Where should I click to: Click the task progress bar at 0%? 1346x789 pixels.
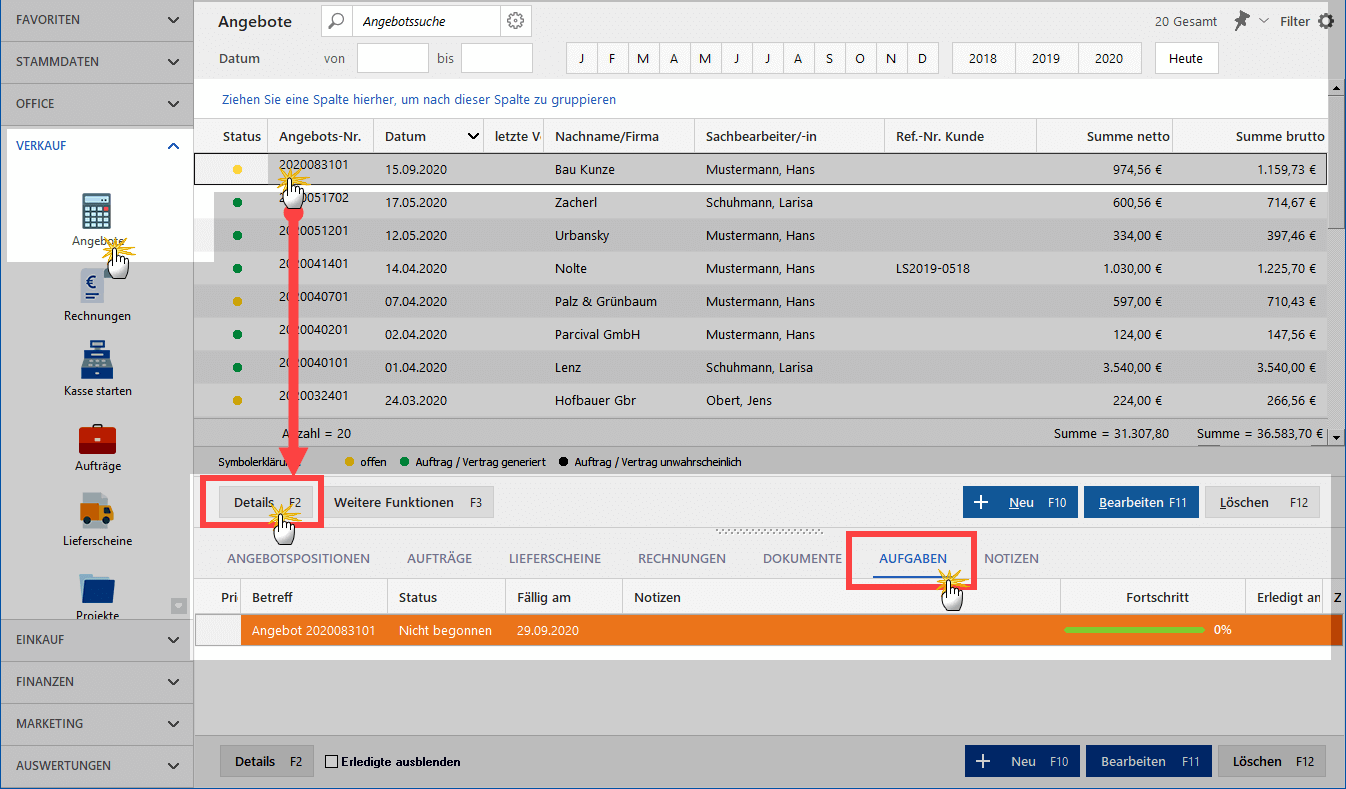[1134, 630]
